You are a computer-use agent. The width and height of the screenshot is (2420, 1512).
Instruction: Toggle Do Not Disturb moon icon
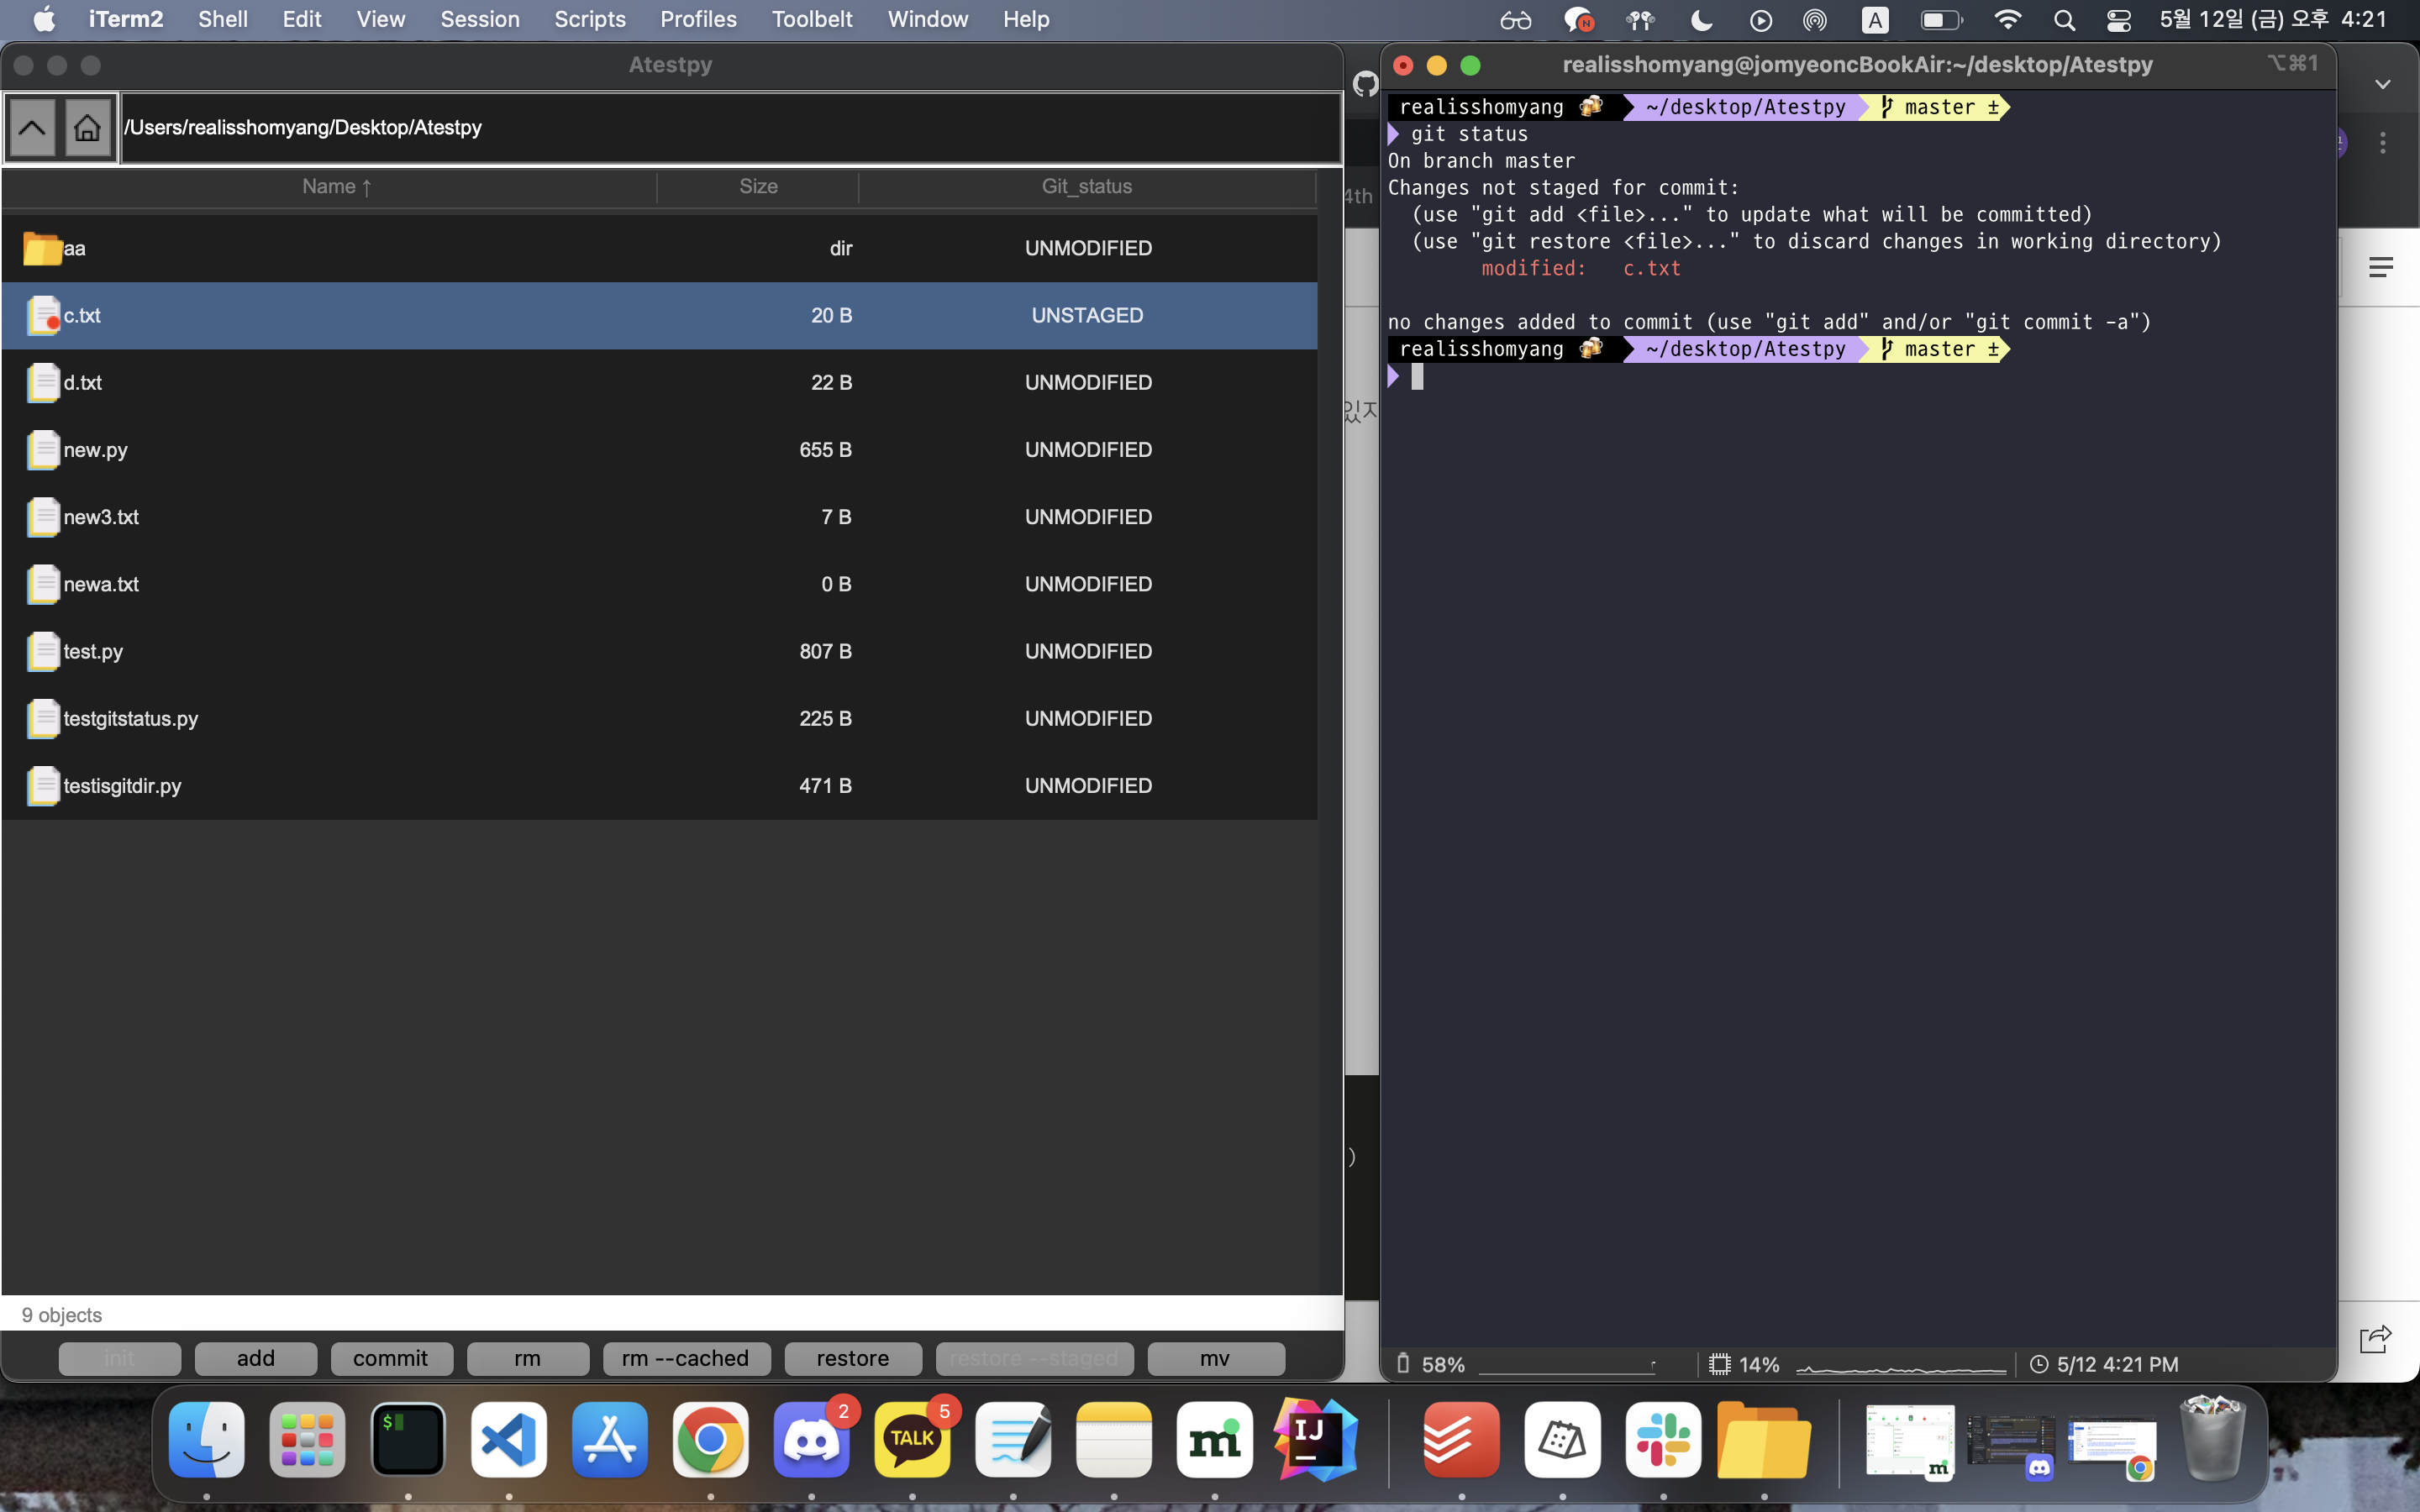pos(1701,20)
